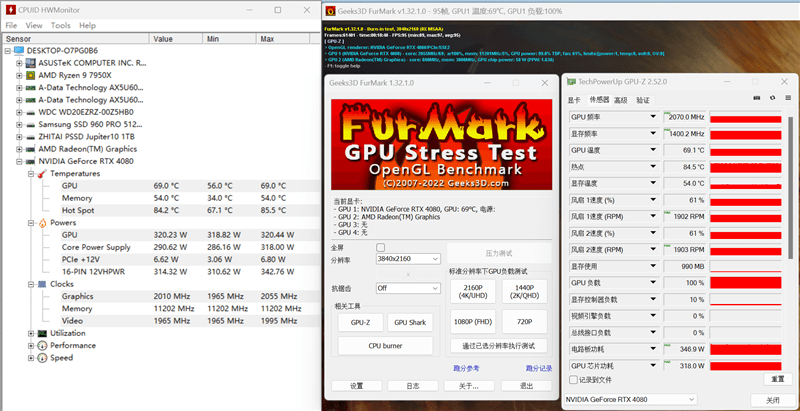Collapse the NVIDIA GeForce RTX 4080 node
The image size is (800, 411).
[19, 161]
